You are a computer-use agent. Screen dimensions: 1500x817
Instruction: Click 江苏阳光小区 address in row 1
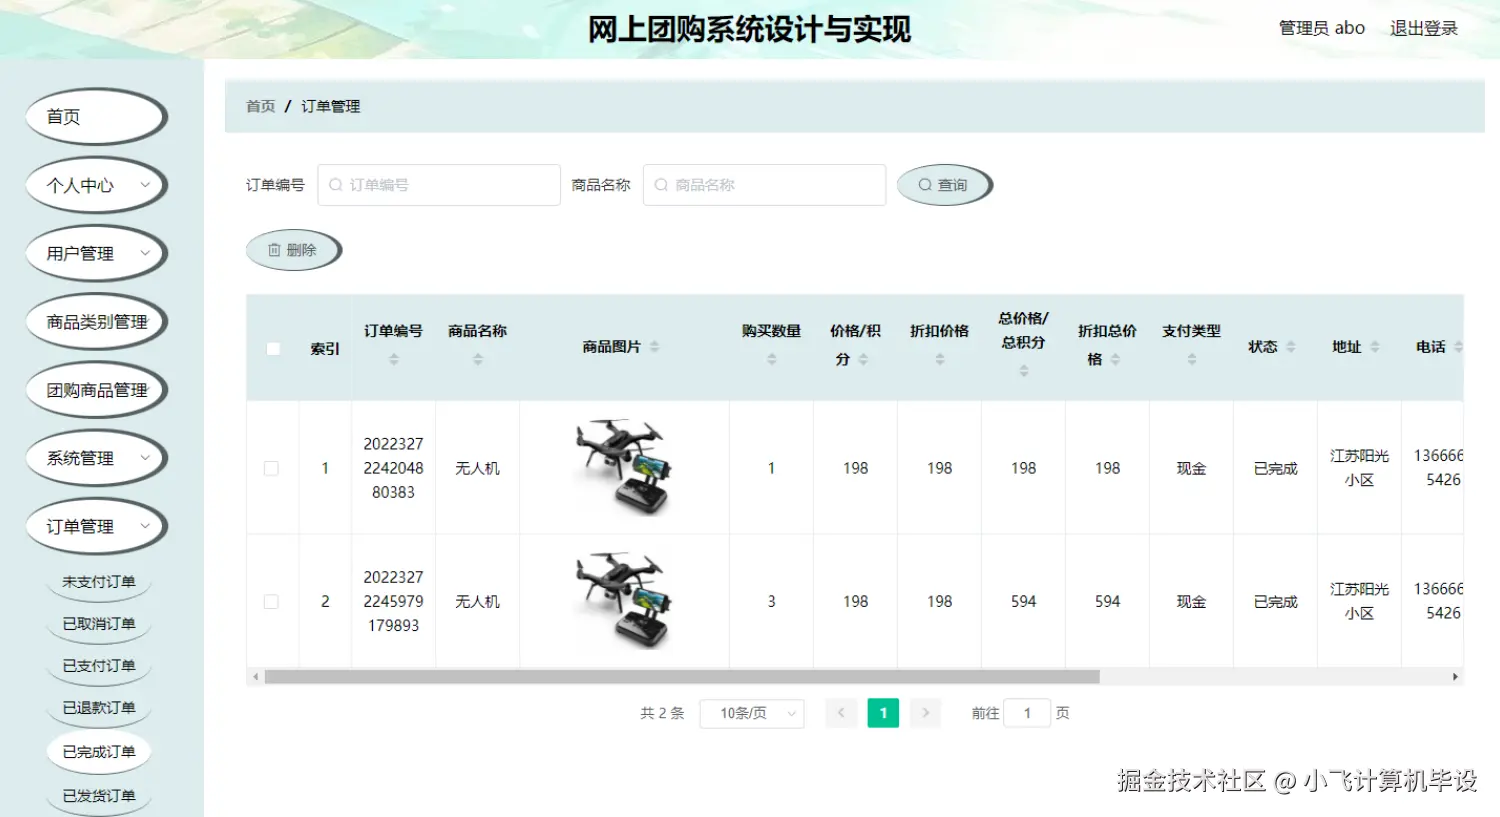point(1359,468)
